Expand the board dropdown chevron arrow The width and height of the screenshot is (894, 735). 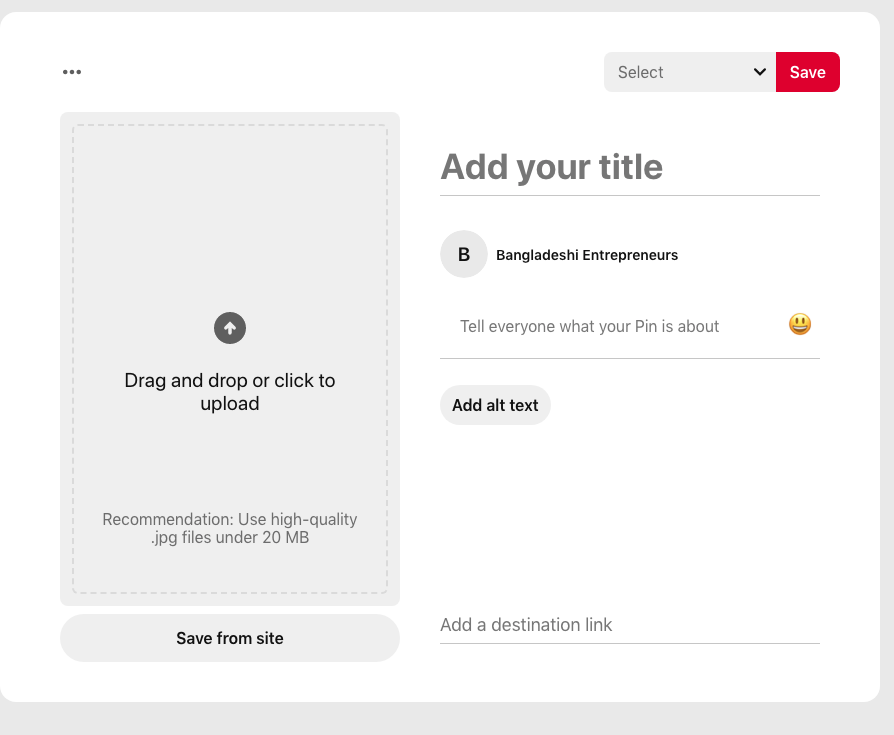[x=760, y=72]
